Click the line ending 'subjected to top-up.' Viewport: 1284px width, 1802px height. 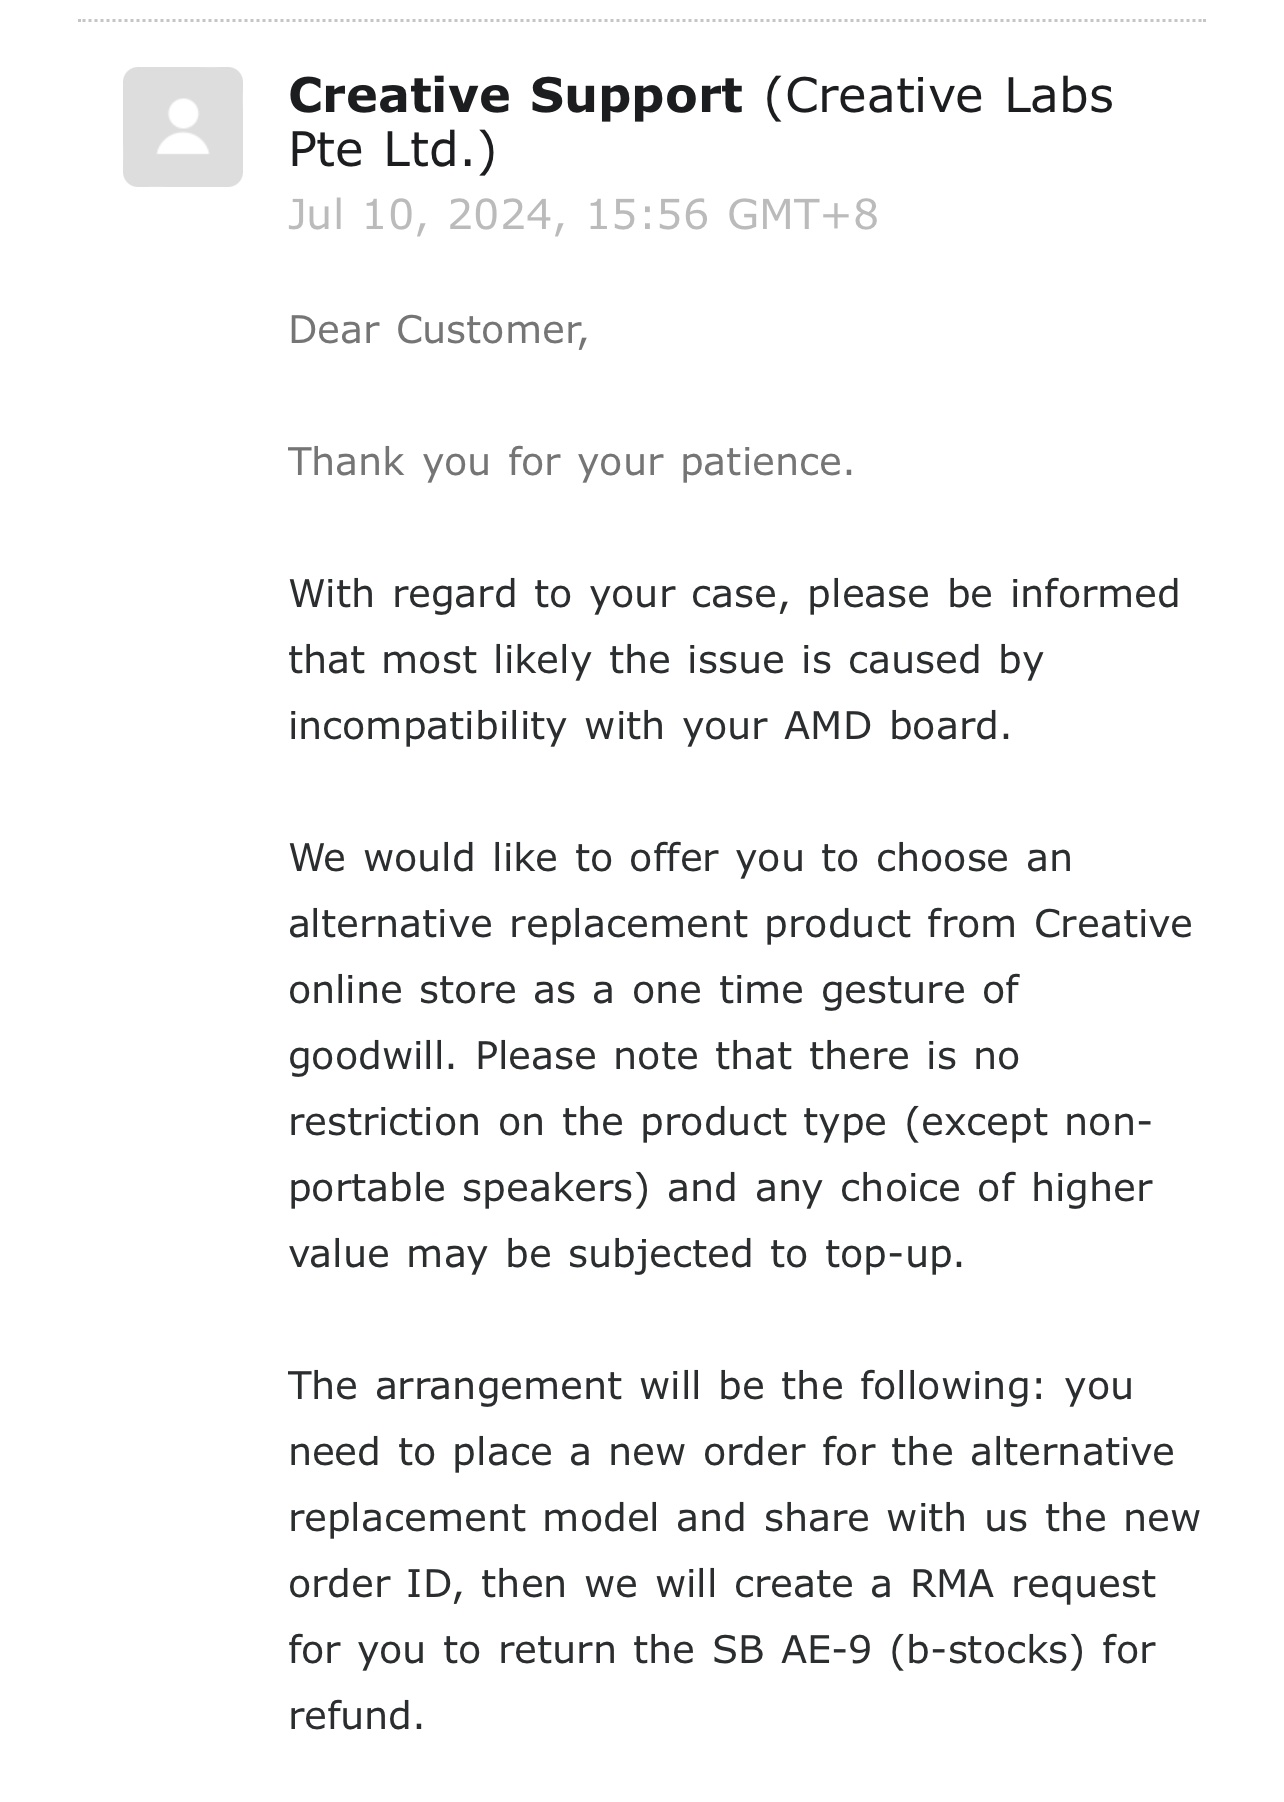coord(626,1255)
